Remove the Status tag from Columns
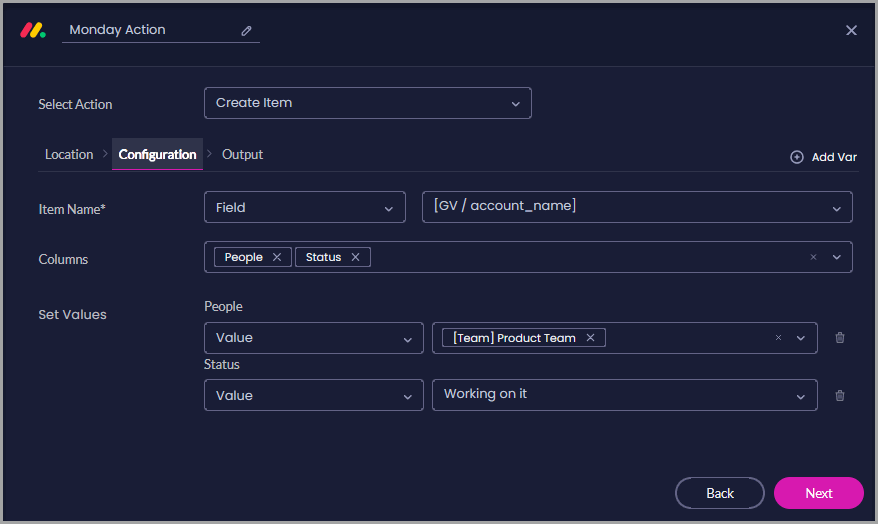Viewport: 878px width, 524px height. pos(355,257)
